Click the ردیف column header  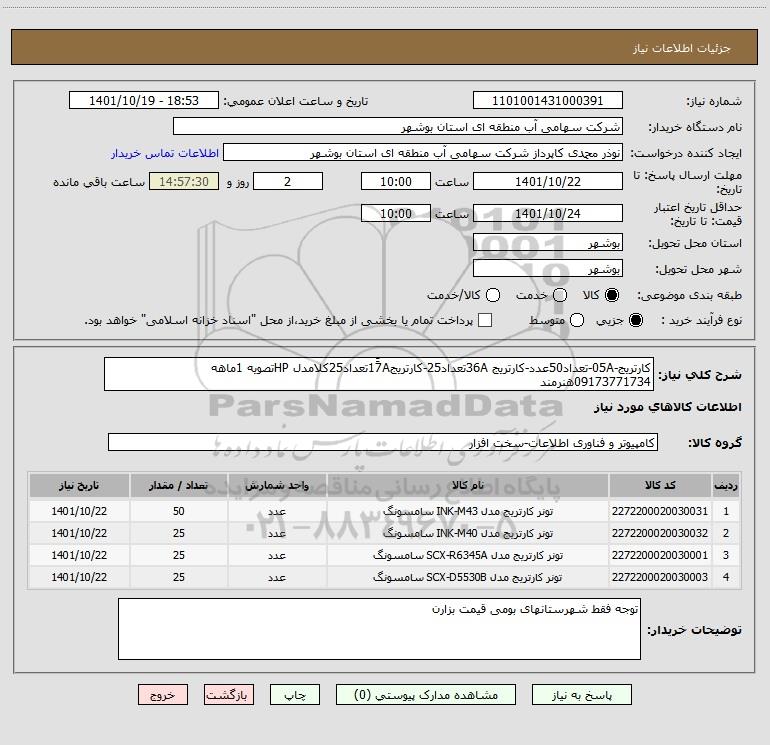[726, 486]
